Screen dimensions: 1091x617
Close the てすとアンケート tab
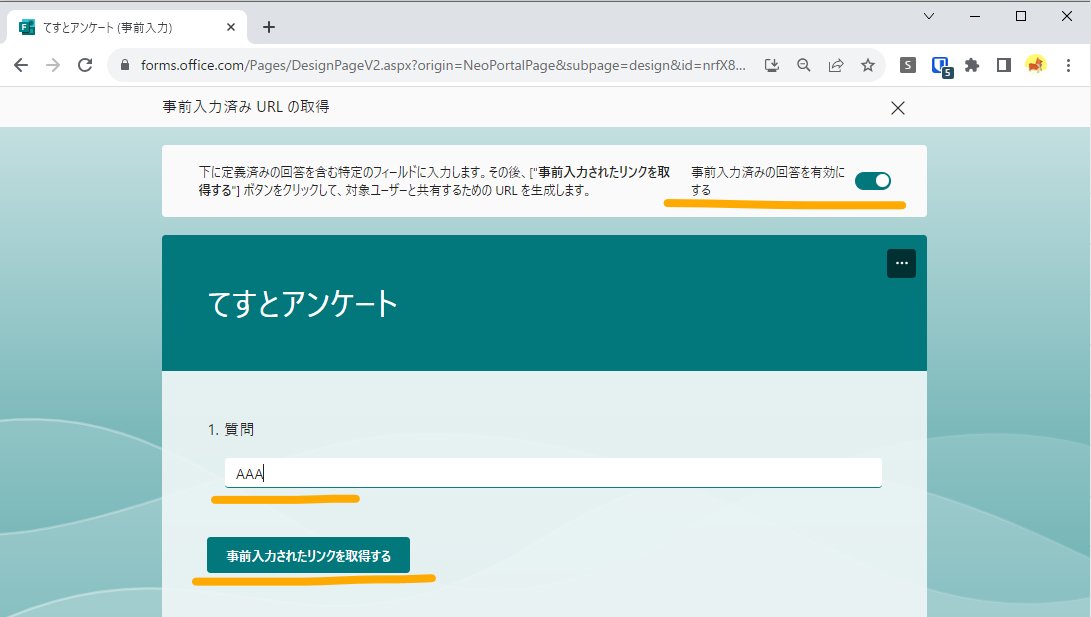coord(231,27)
